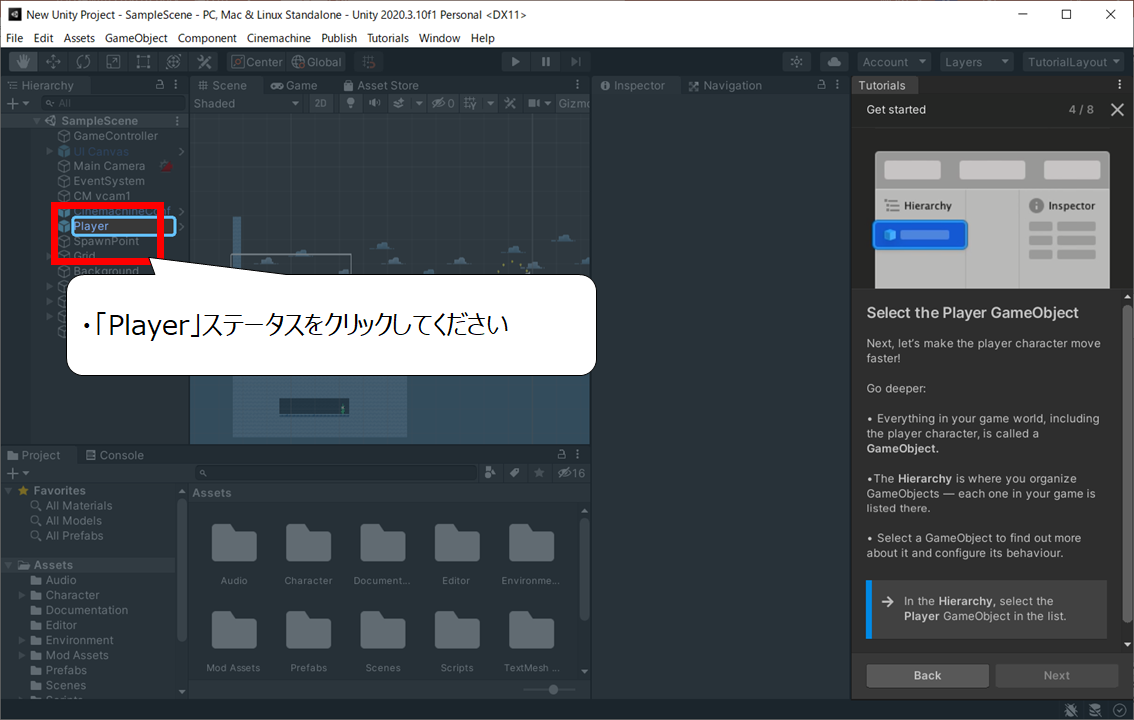This screenshot has width=1134, height=720.
Task: Lock the Hierarchy panel
Action: click(160, 85)
